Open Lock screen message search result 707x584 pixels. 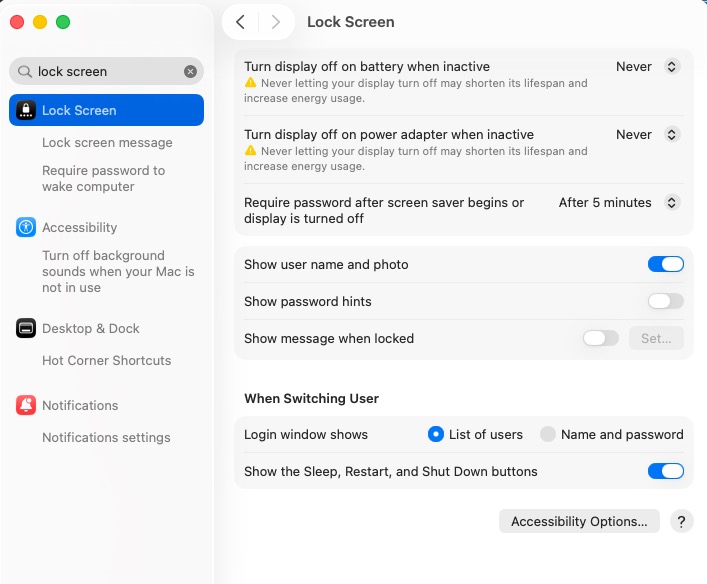click(107, 143)
